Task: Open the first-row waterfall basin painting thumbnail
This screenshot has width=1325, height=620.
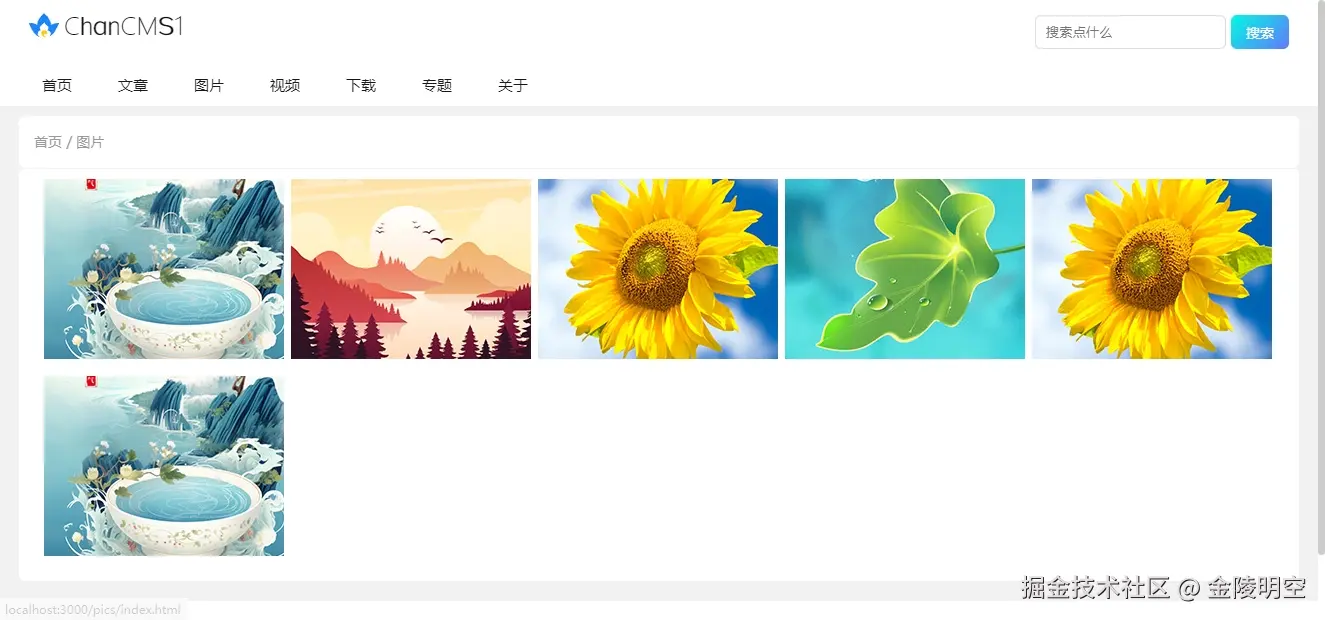Action: pos(164,269)
